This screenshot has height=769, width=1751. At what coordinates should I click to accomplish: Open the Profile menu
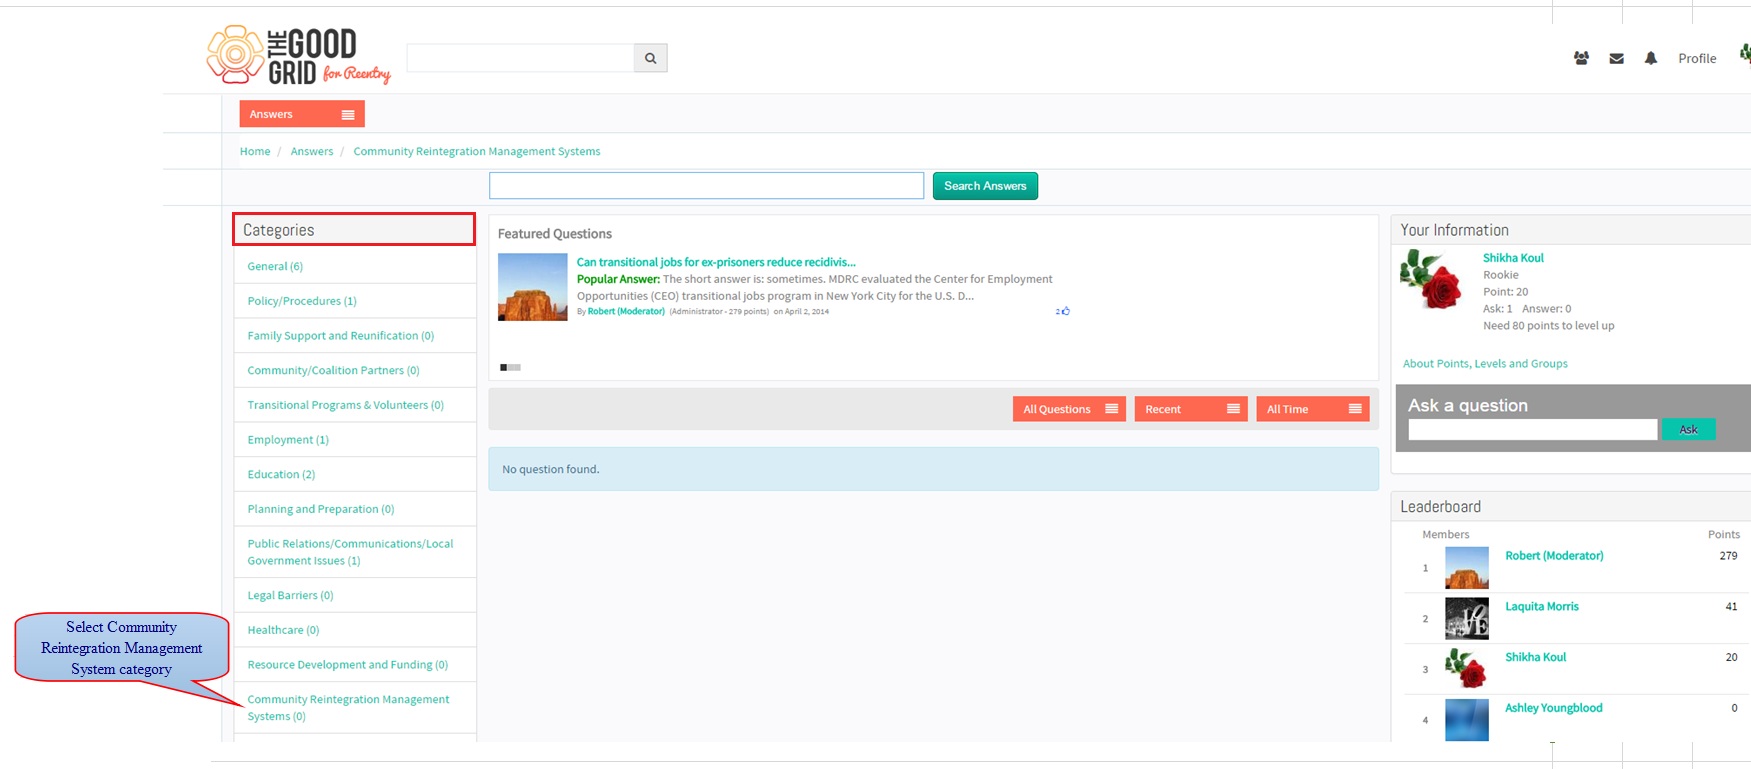(1697, 58)
